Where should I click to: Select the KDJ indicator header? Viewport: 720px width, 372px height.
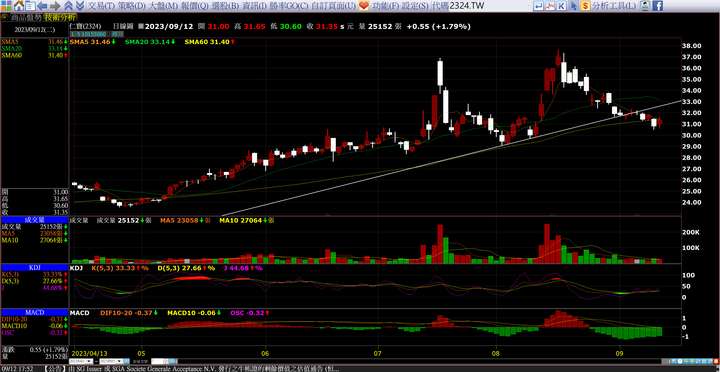click(x=34, y=267)
